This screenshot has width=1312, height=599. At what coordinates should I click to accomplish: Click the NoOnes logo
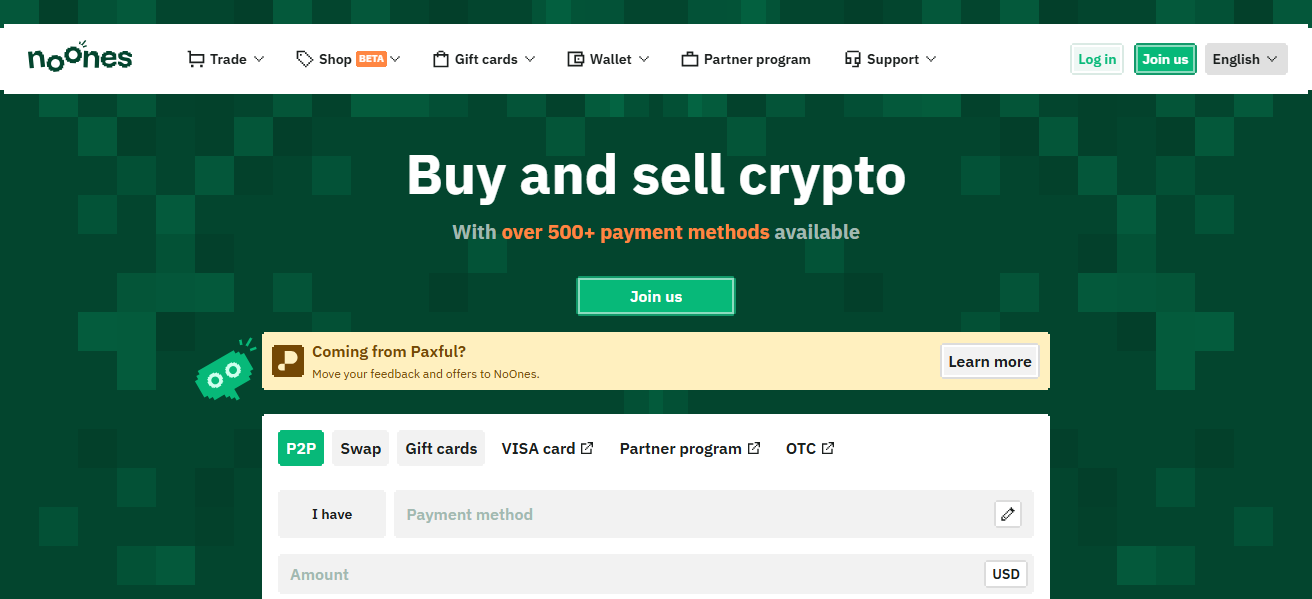coord(80,58)
